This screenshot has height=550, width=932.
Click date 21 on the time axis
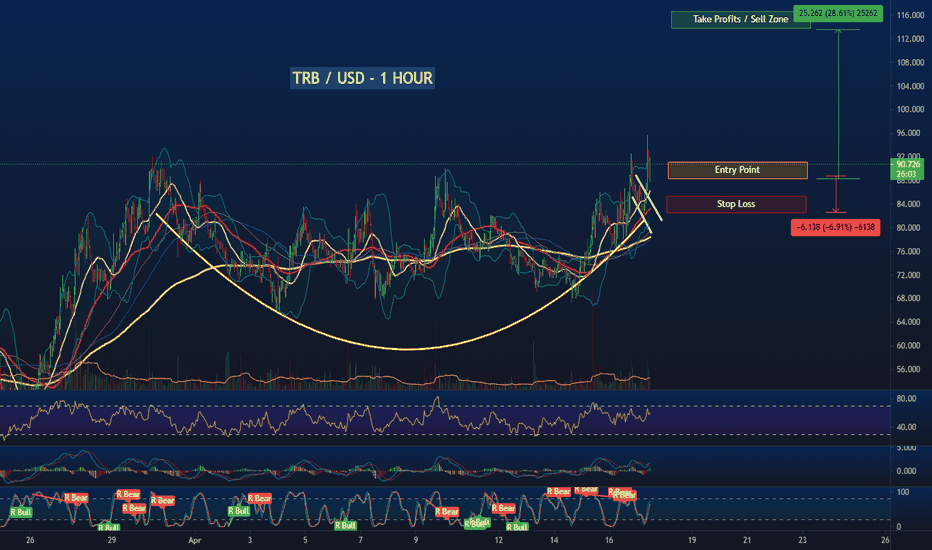click(x=747, y=540)
